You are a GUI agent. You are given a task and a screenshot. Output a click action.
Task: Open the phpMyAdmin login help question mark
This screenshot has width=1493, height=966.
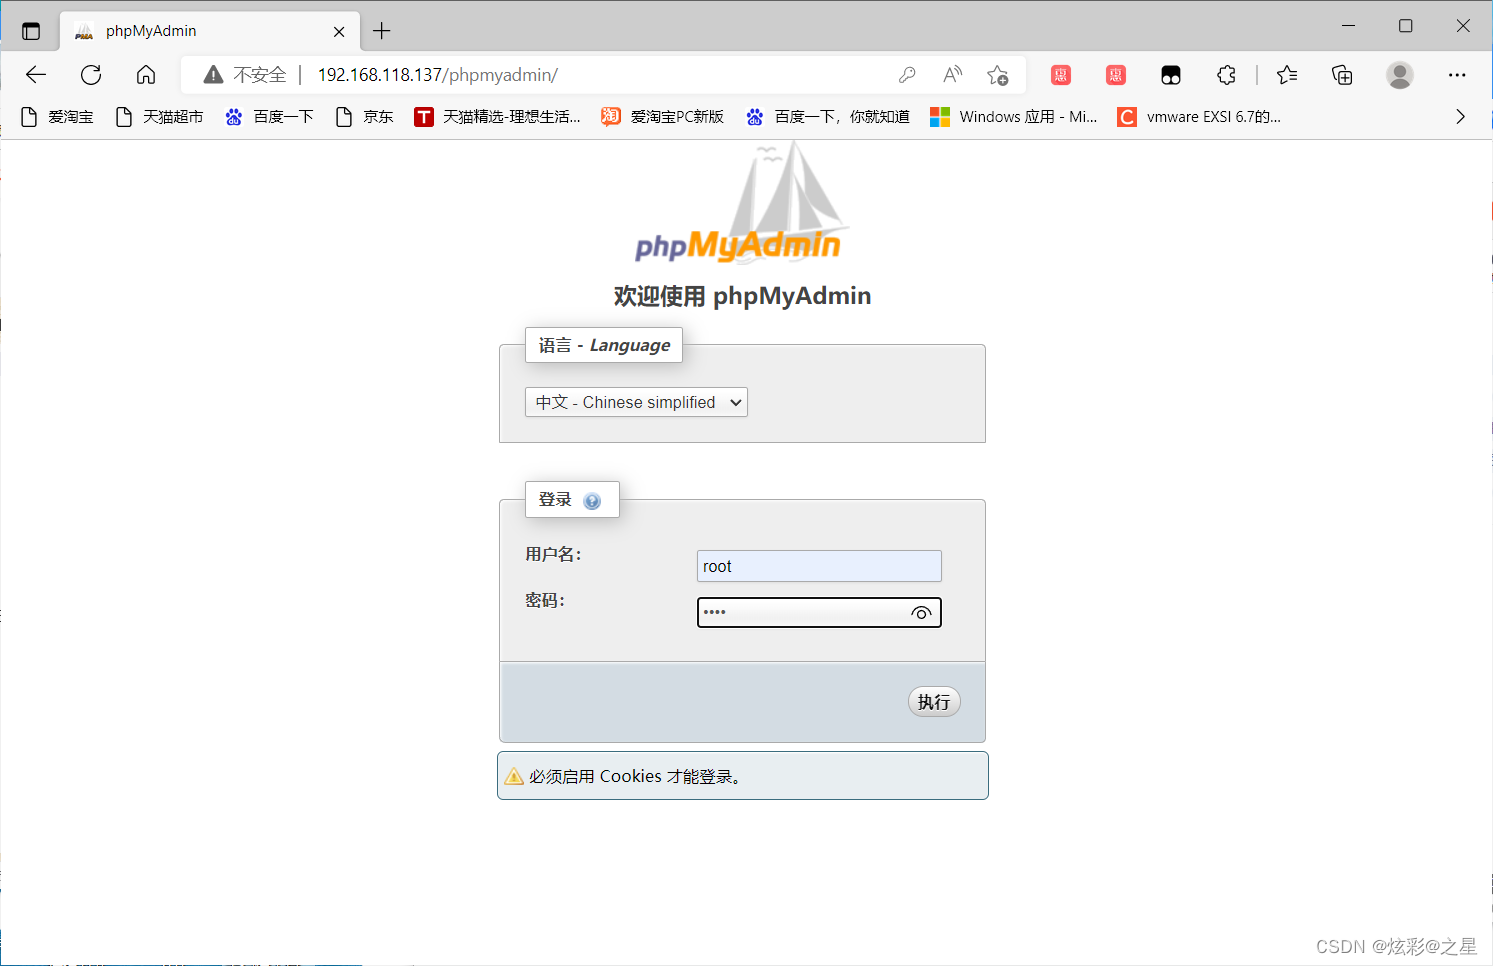tap(593, 500)
